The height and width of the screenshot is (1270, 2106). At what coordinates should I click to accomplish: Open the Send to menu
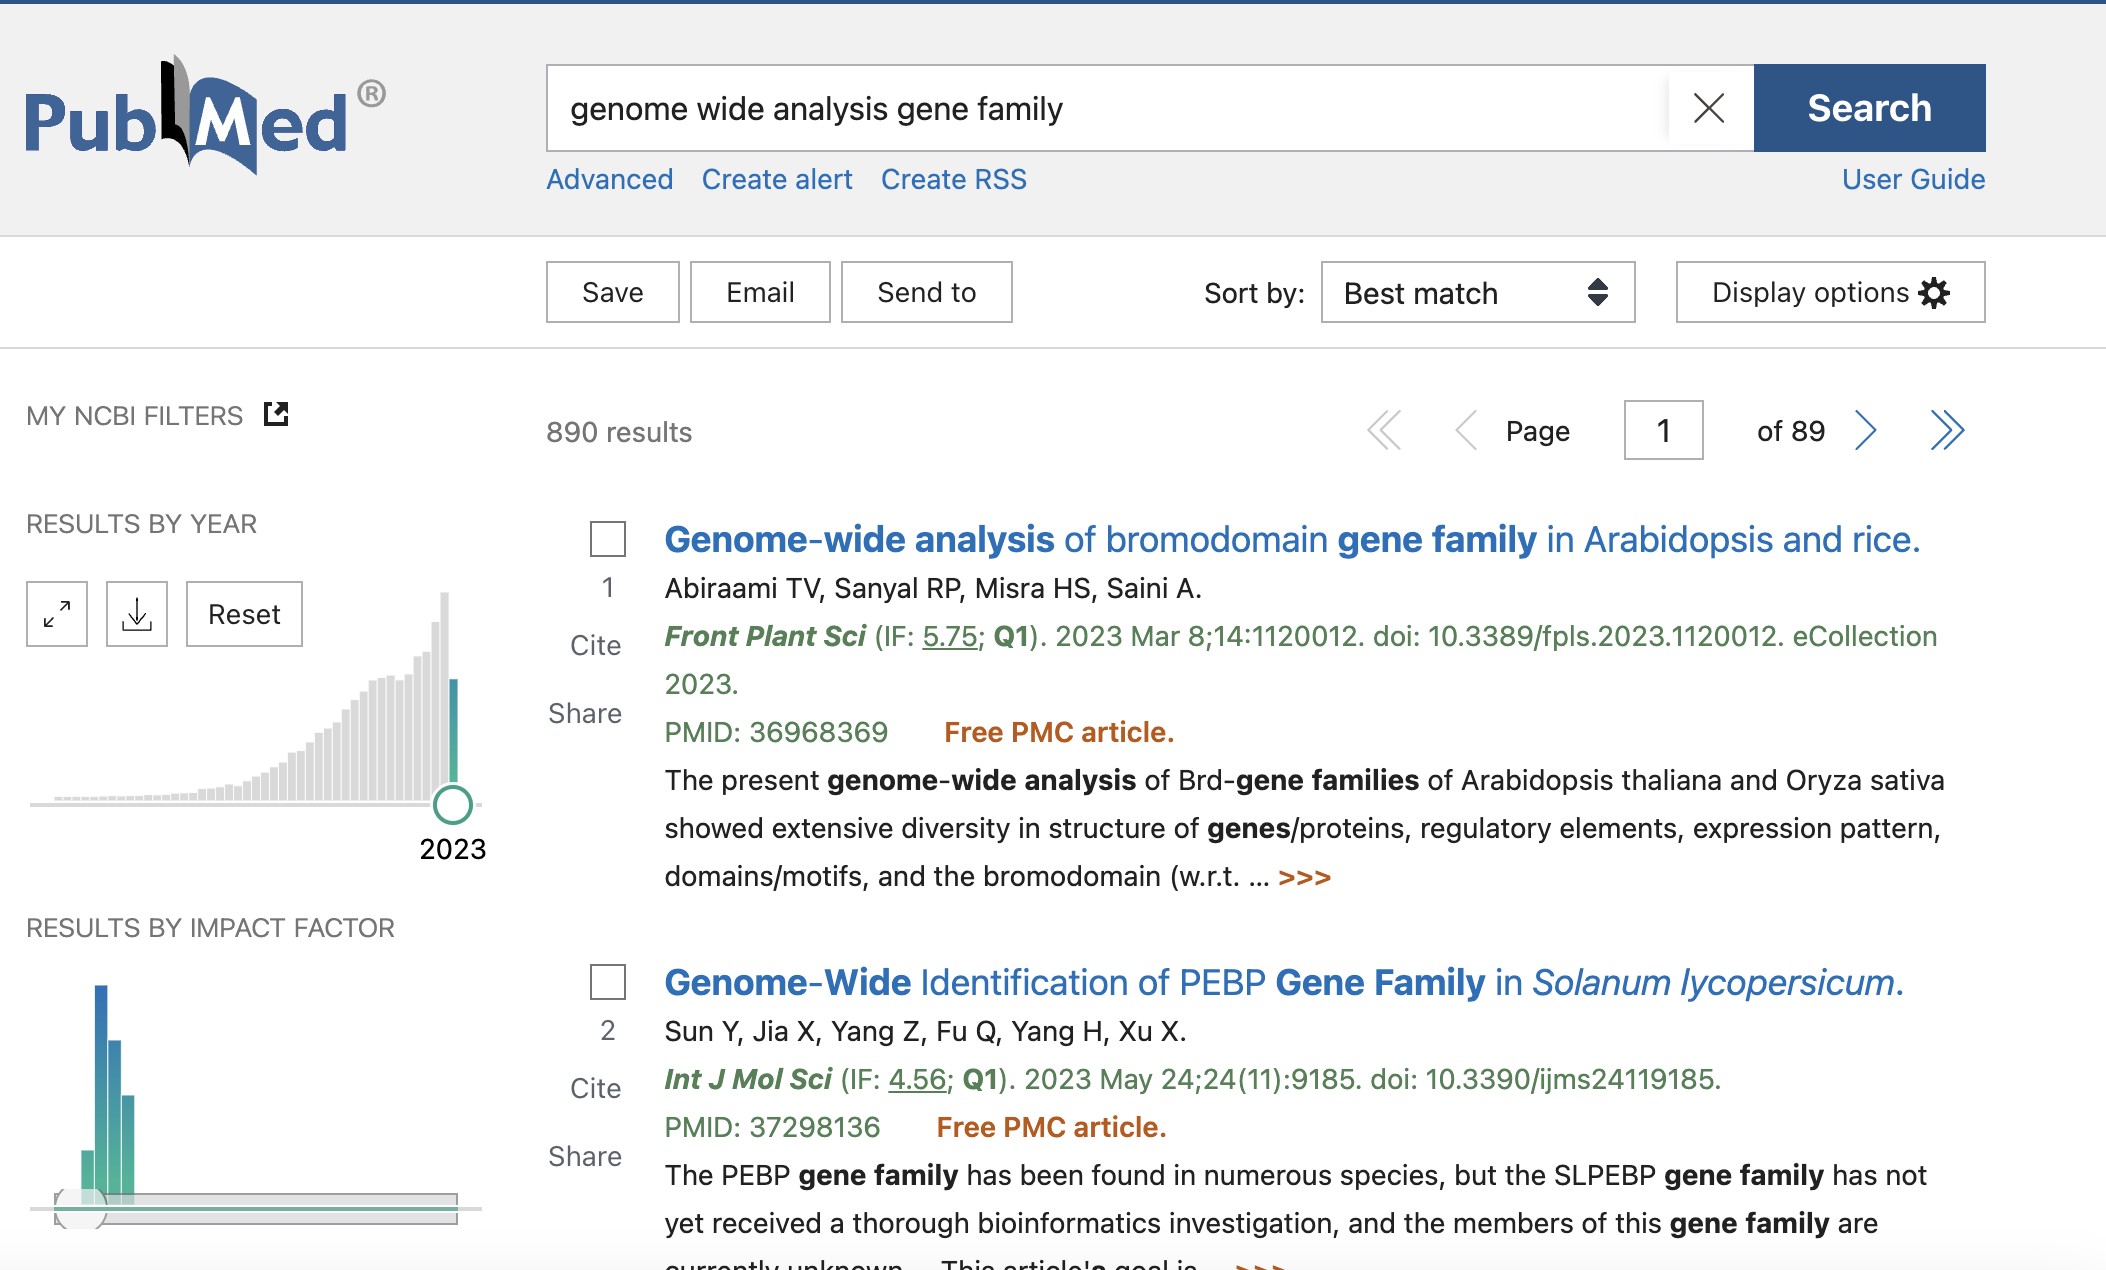pyautogui.click(x=927, y=292)
